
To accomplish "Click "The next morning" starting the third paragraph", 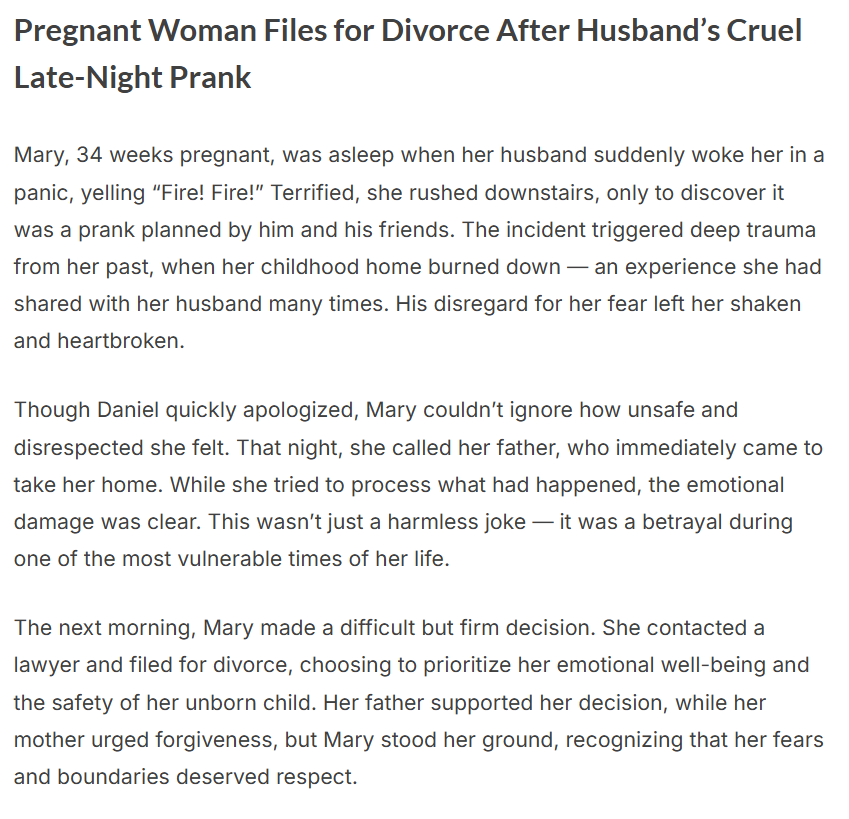I will [104, 628].
